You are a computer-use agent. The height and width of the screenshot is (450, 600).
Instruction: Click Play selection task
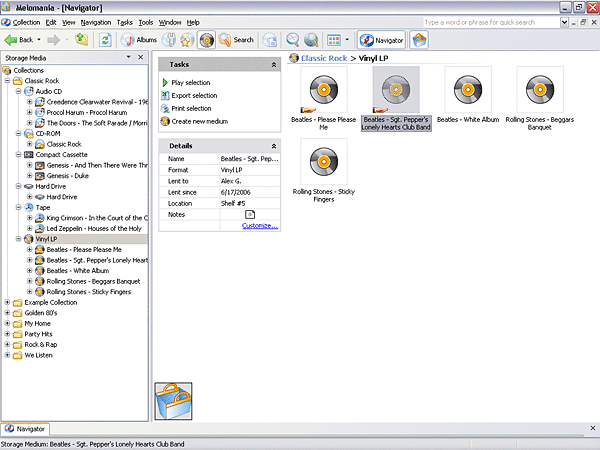coord(191,83)
